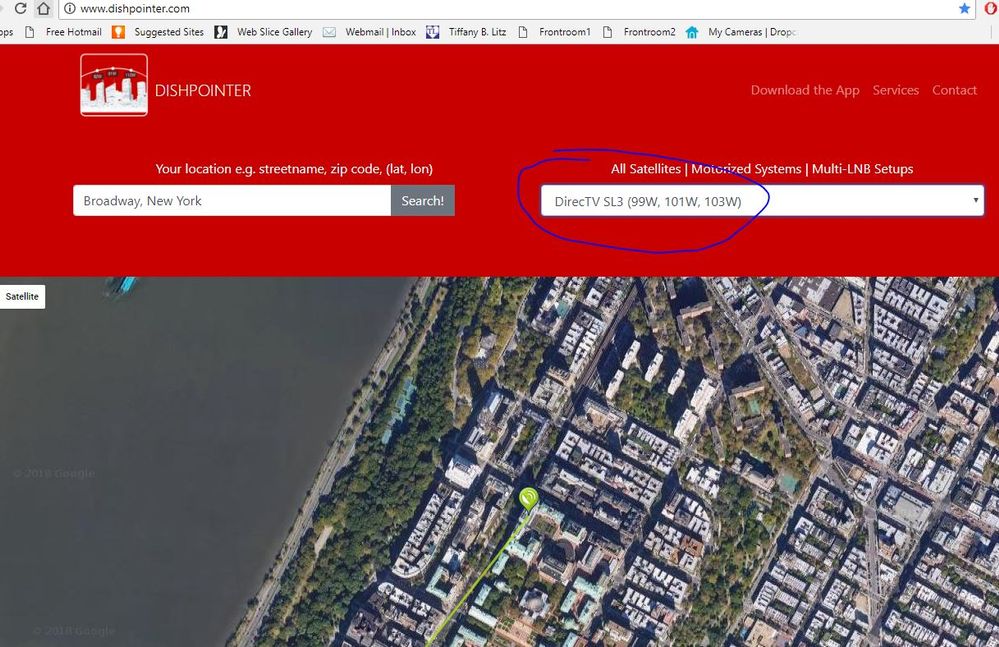
Task: Click the site info icon in address bar
Action: (x=68, y=9)
